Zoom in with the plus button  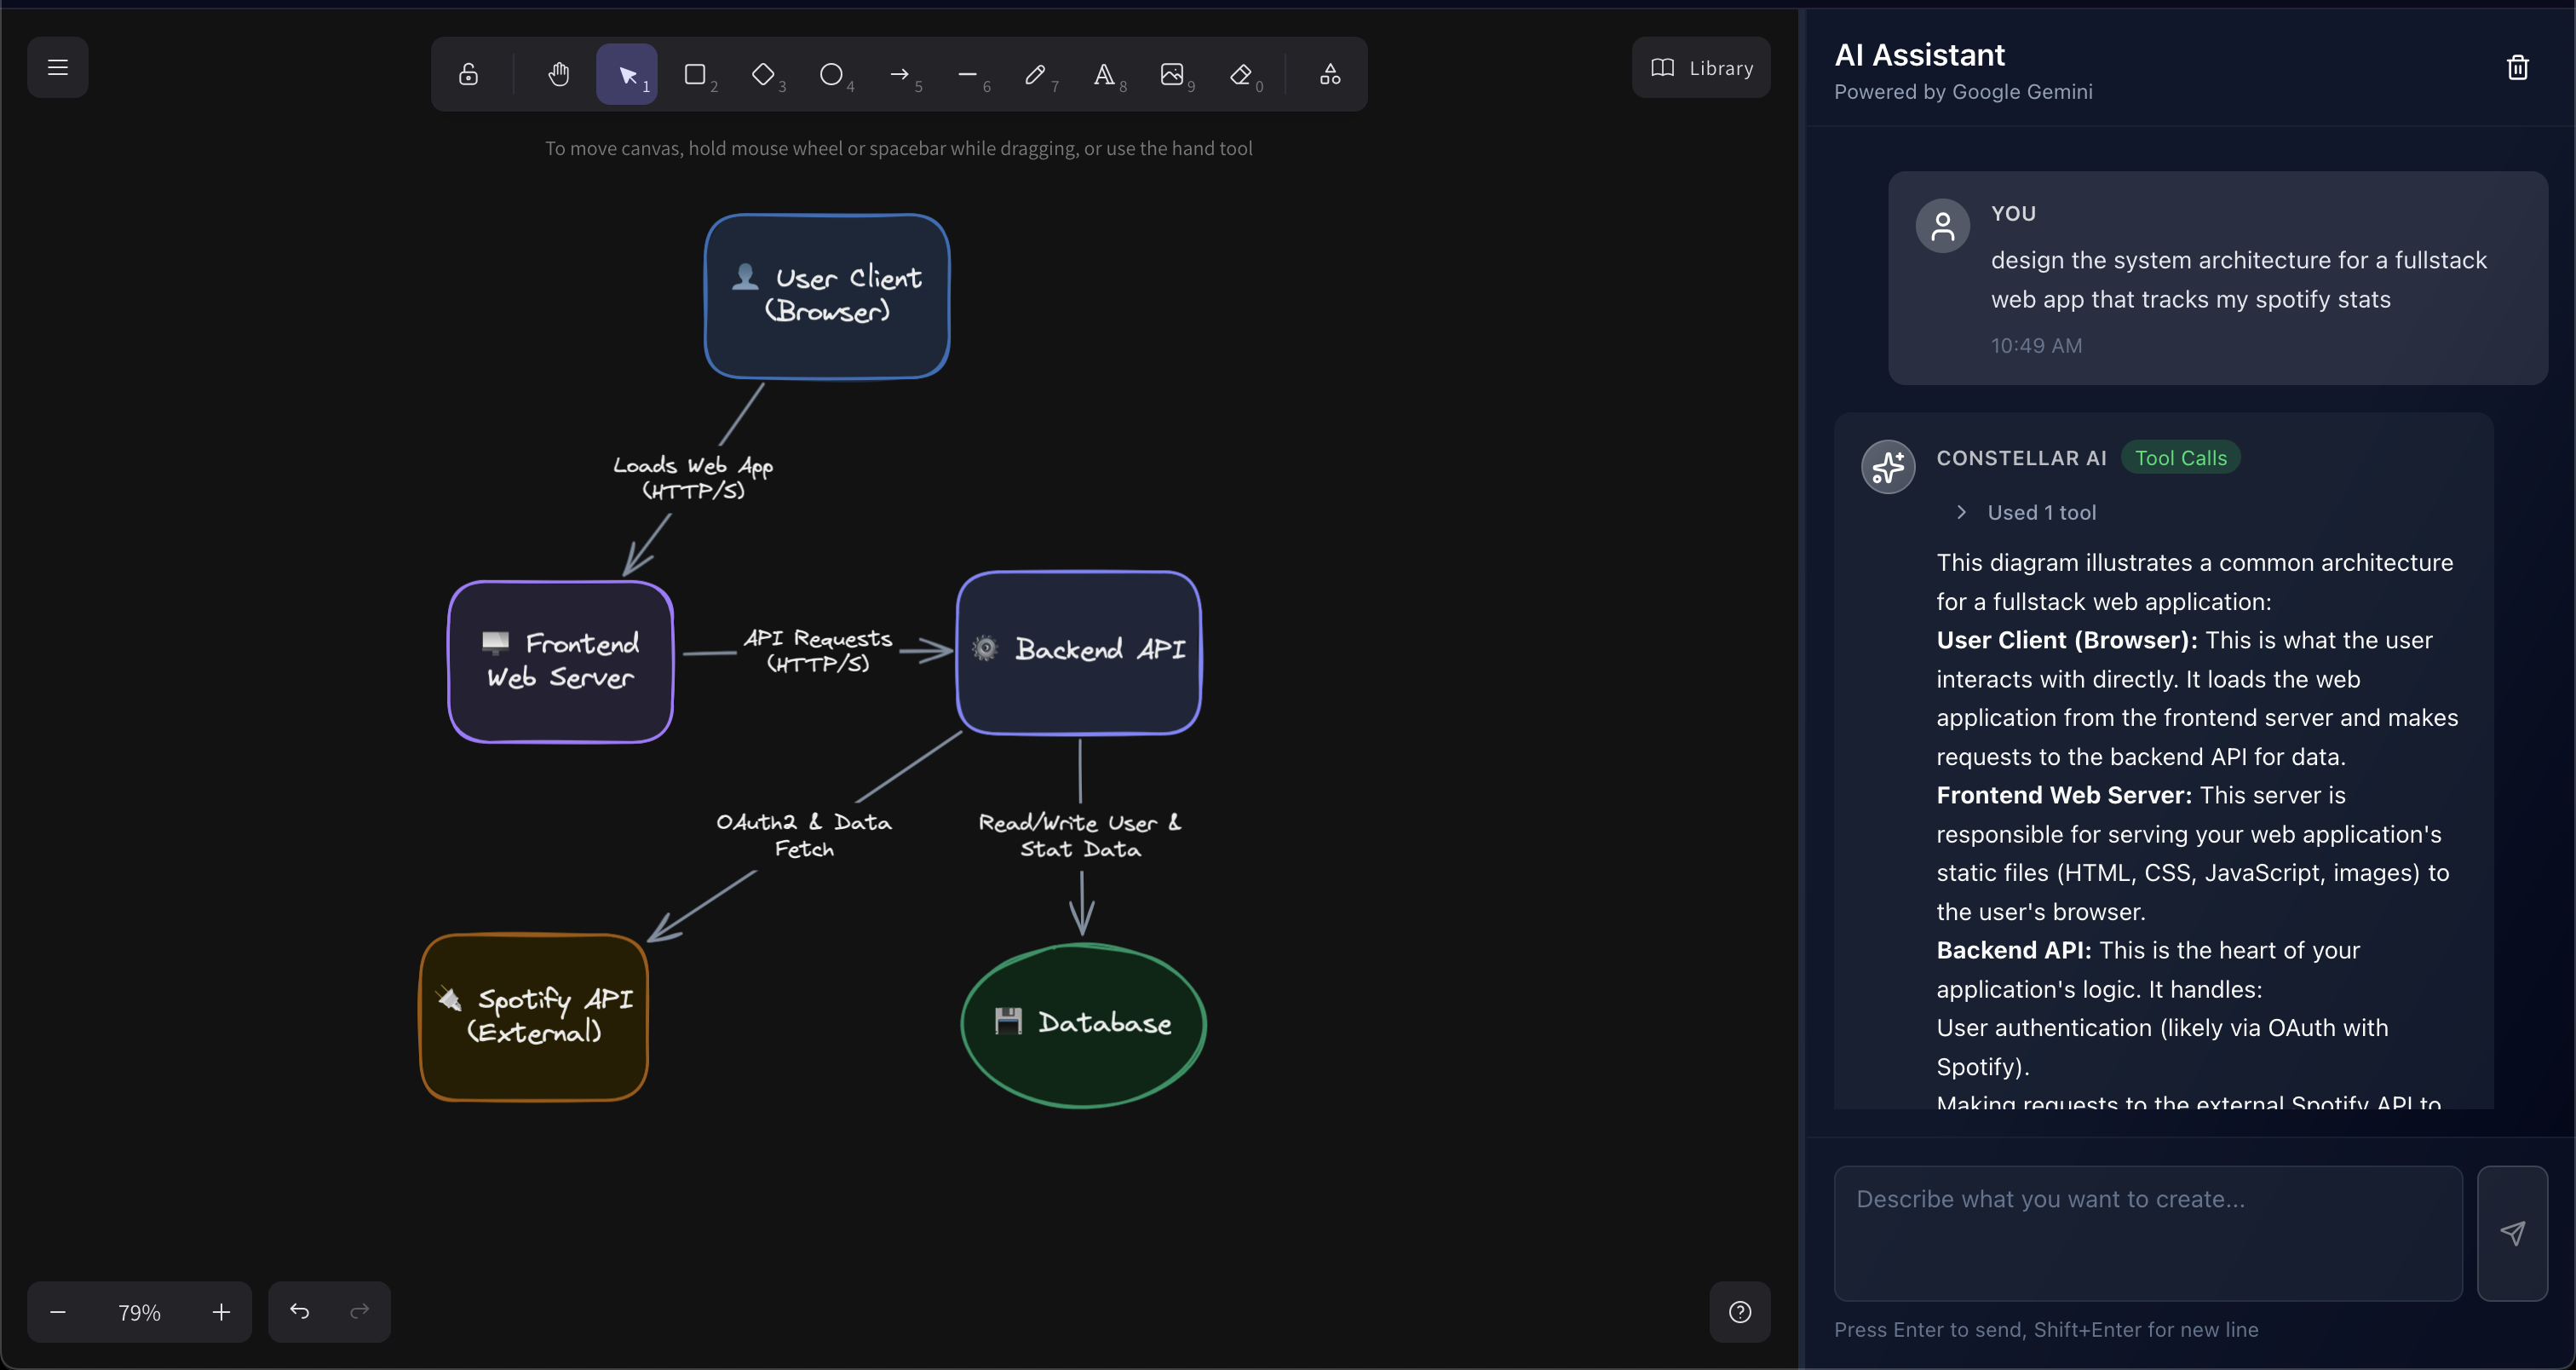tap(221, 1311)
